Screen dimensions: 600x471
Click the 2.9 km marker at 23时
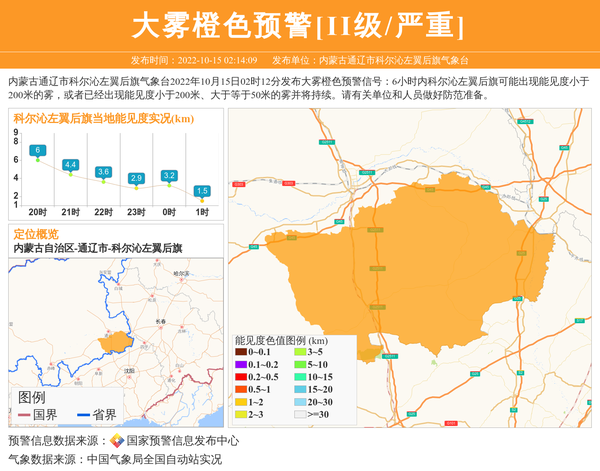tap(136, 178)
